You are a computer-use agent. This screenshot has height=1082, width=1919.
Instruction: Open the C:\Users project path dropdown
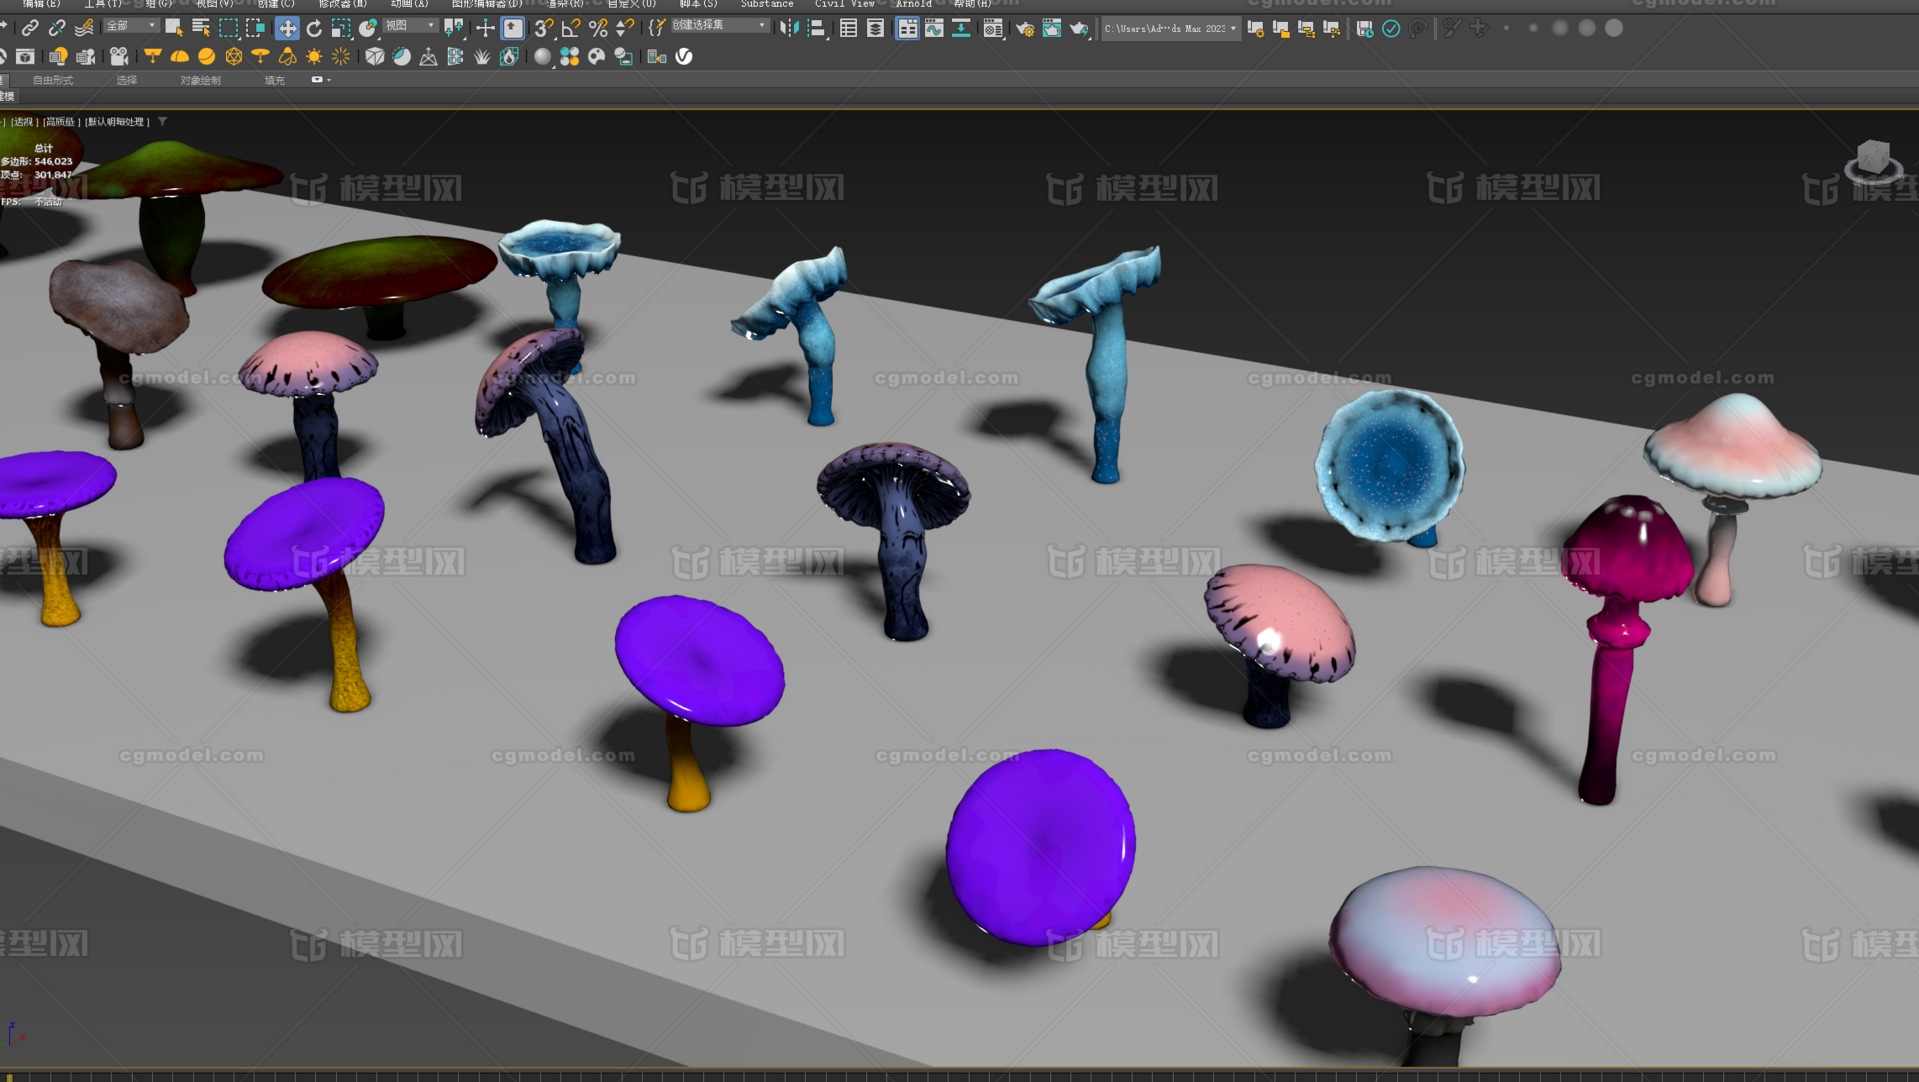point(1171,28)
